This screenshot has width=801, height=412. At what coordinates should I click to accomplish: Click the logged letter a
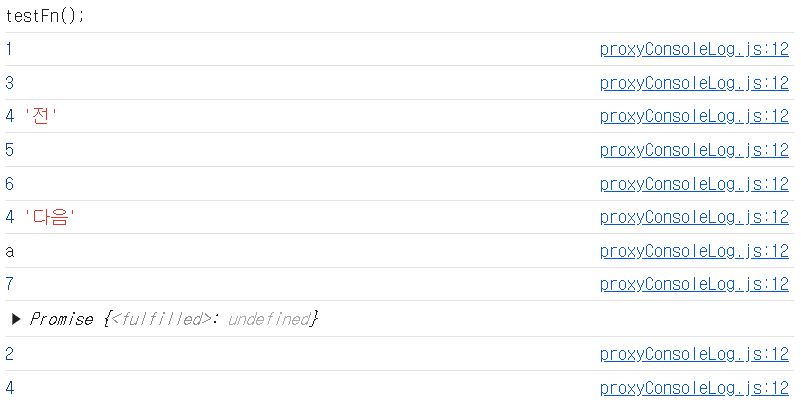(10, 252)
